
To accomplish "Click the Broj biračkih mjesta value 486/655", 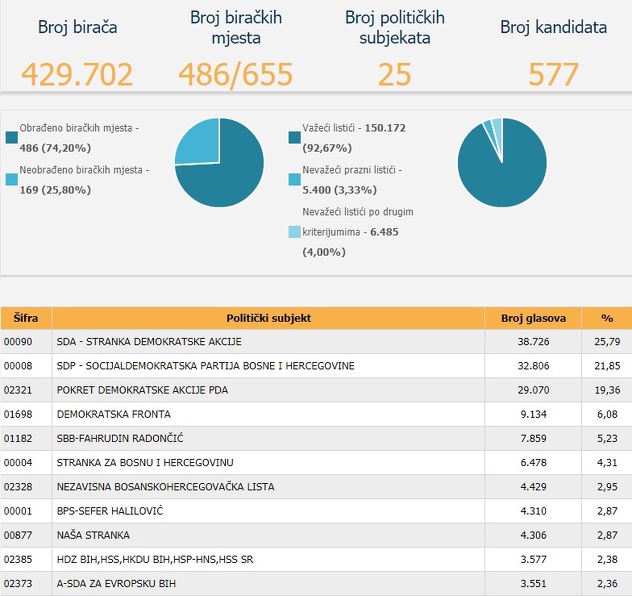I will coord(236,75).
